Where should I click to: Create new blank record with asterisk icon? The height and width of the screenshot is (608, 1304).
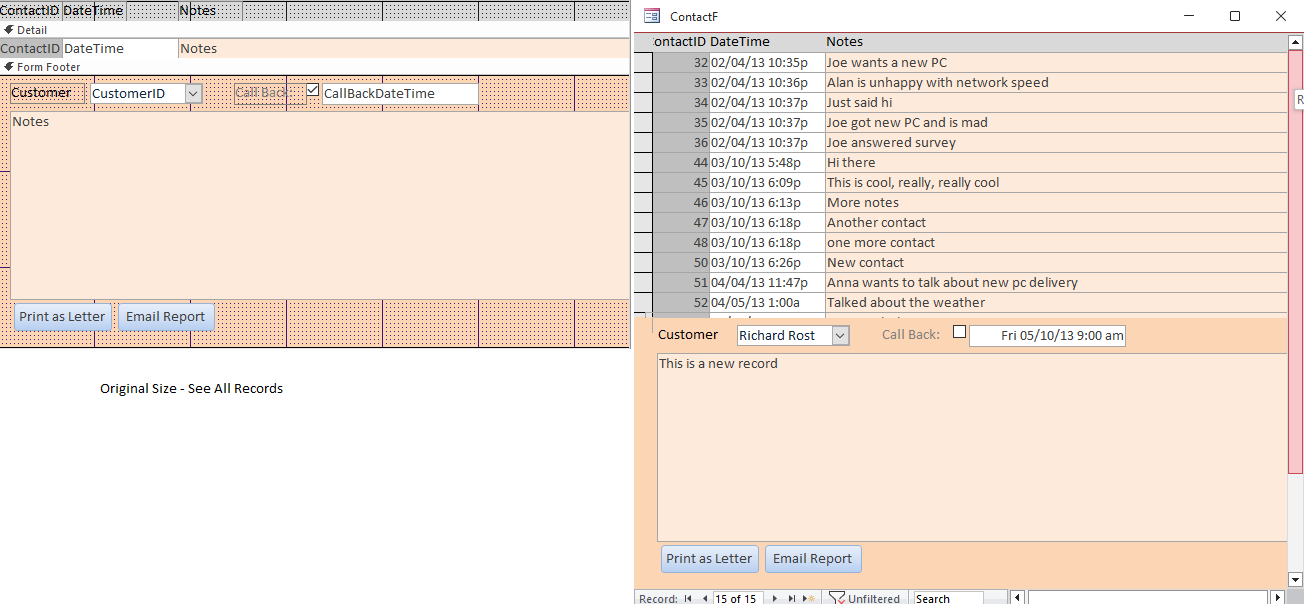[810, 599]
